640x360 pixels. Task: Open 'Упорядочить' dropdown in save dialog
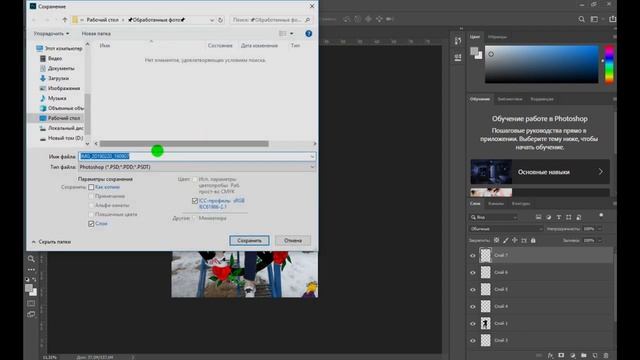point(51,33)
